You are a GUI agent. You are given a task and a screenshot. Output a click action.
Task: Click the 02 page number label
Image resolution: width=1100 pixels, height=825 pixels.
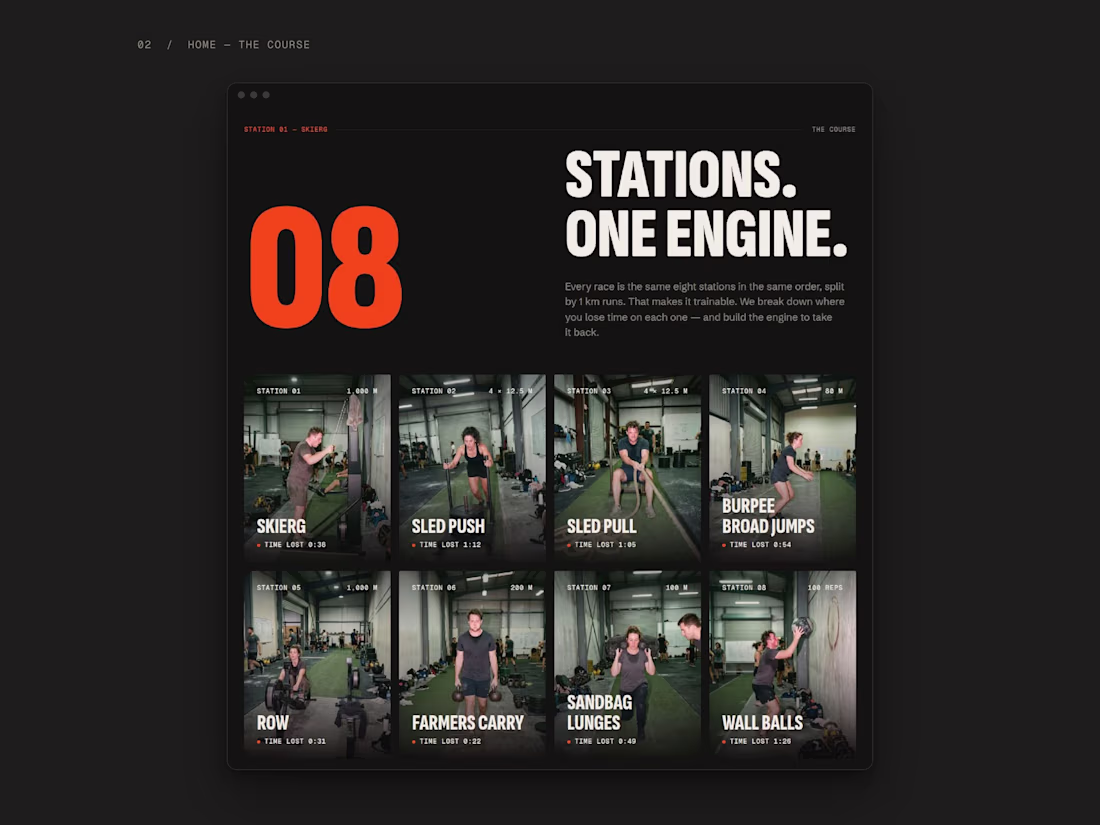pos(144,45)
